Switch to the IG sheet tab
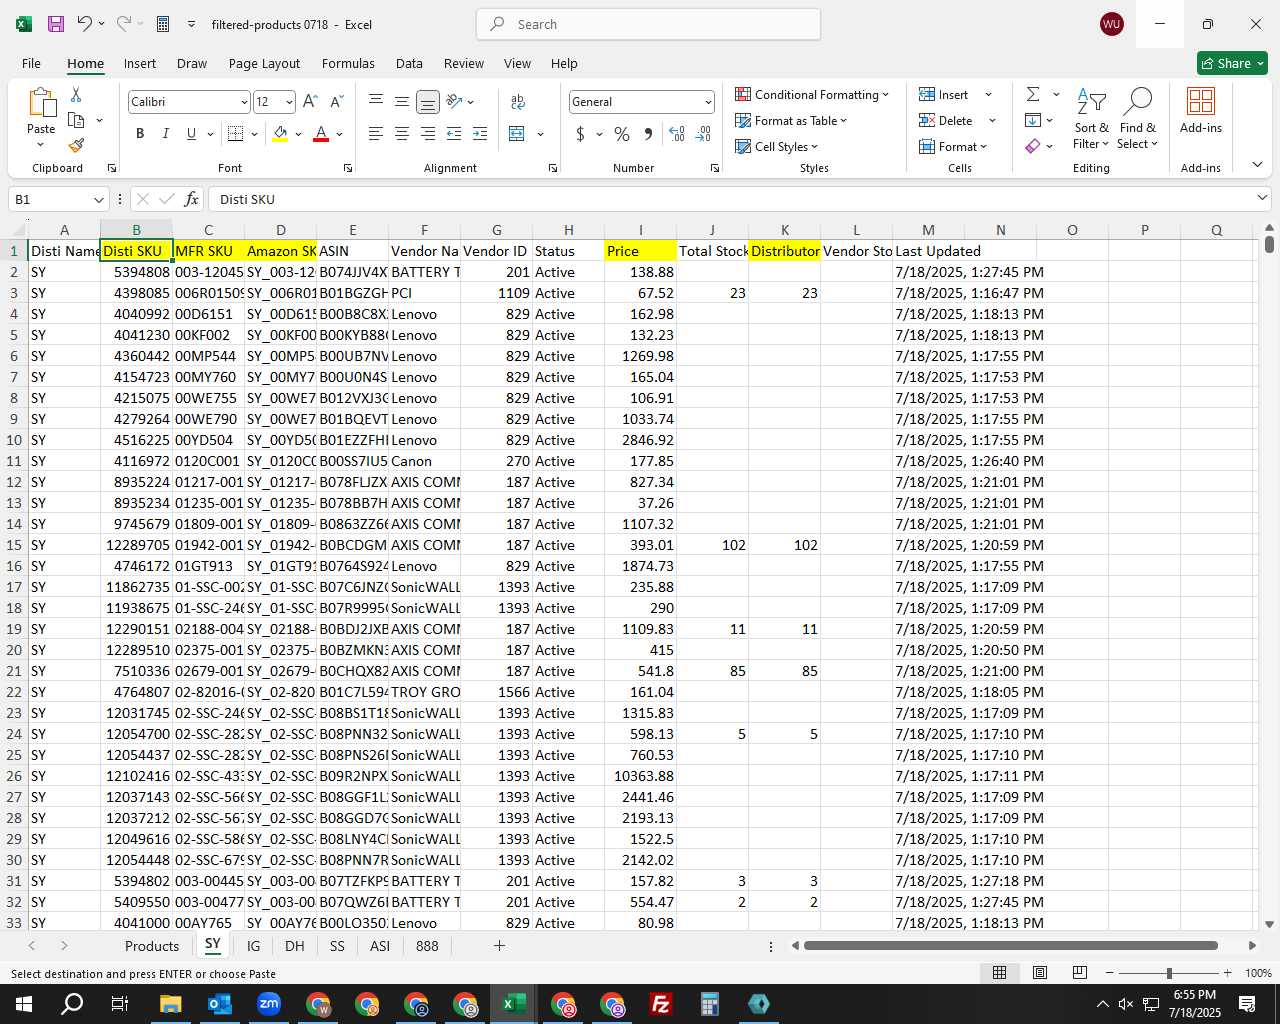The width and height of the screenshot is (1280, 1024). (x=253, y=945)
